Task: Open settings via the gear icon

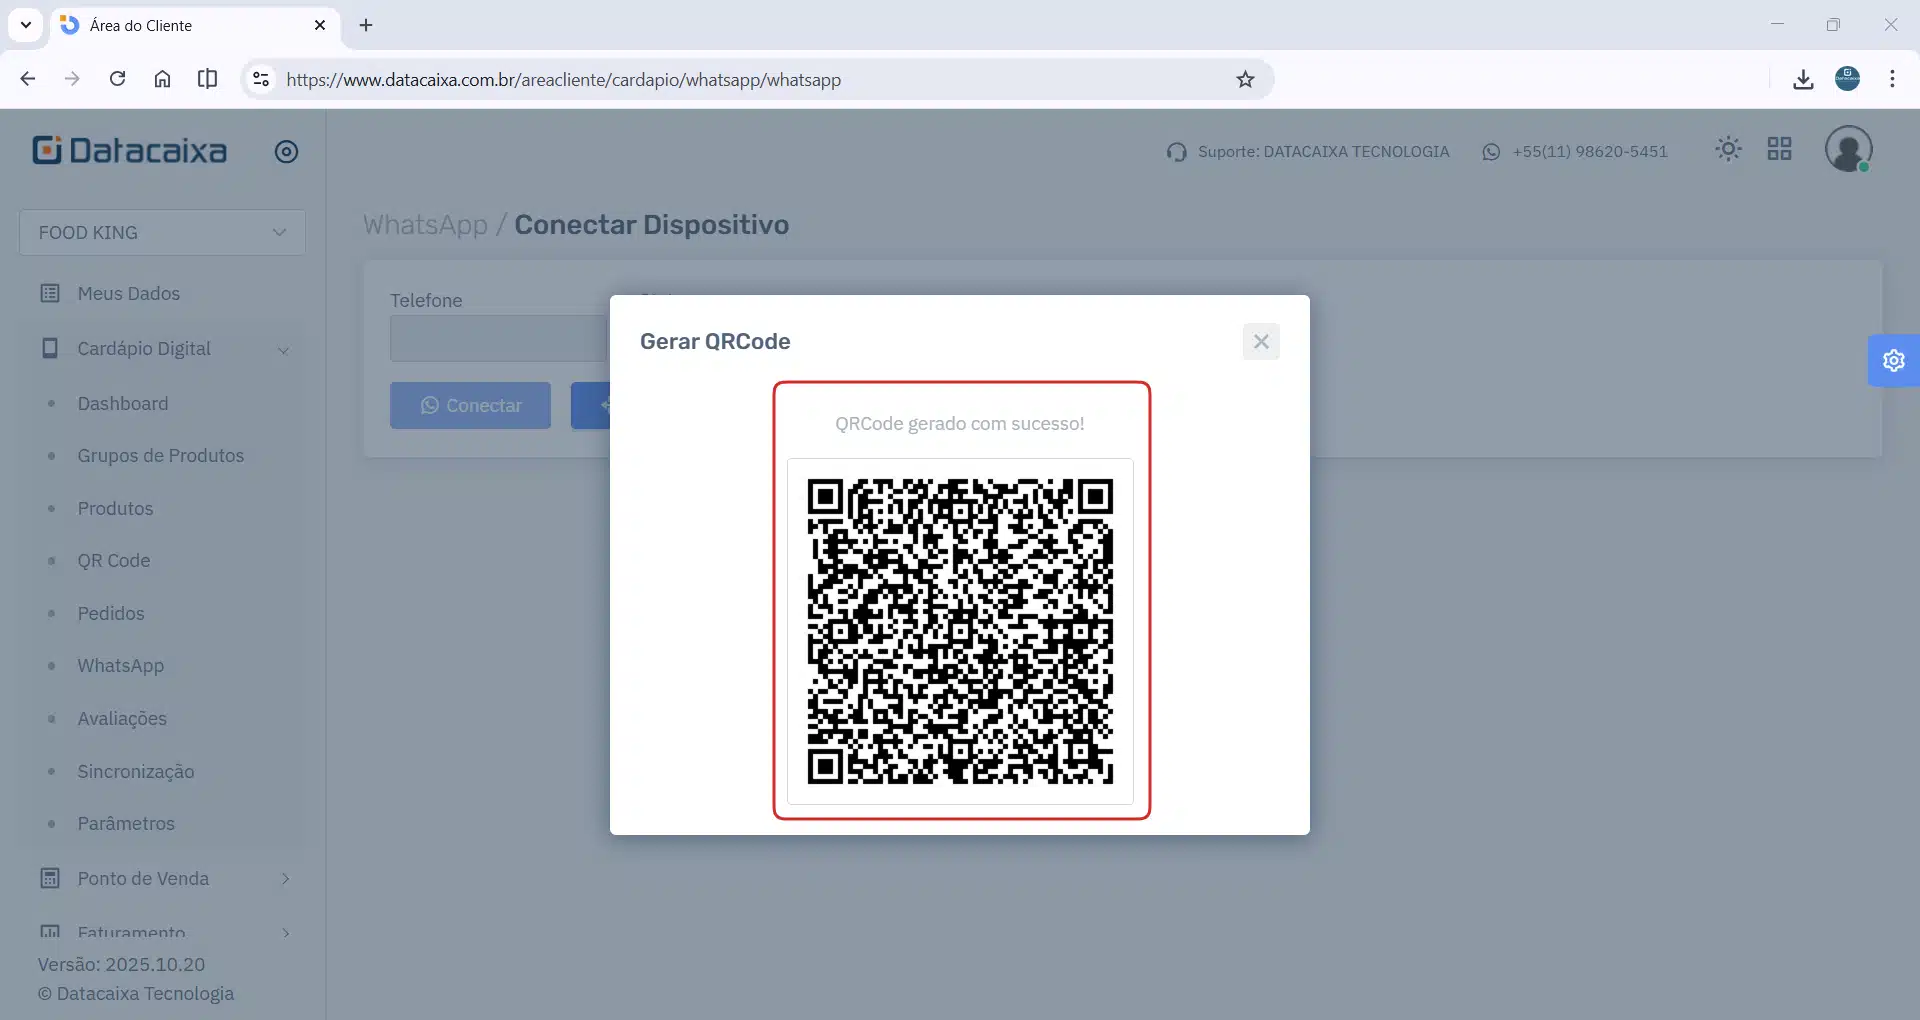Action: (x=1893, y=360)
